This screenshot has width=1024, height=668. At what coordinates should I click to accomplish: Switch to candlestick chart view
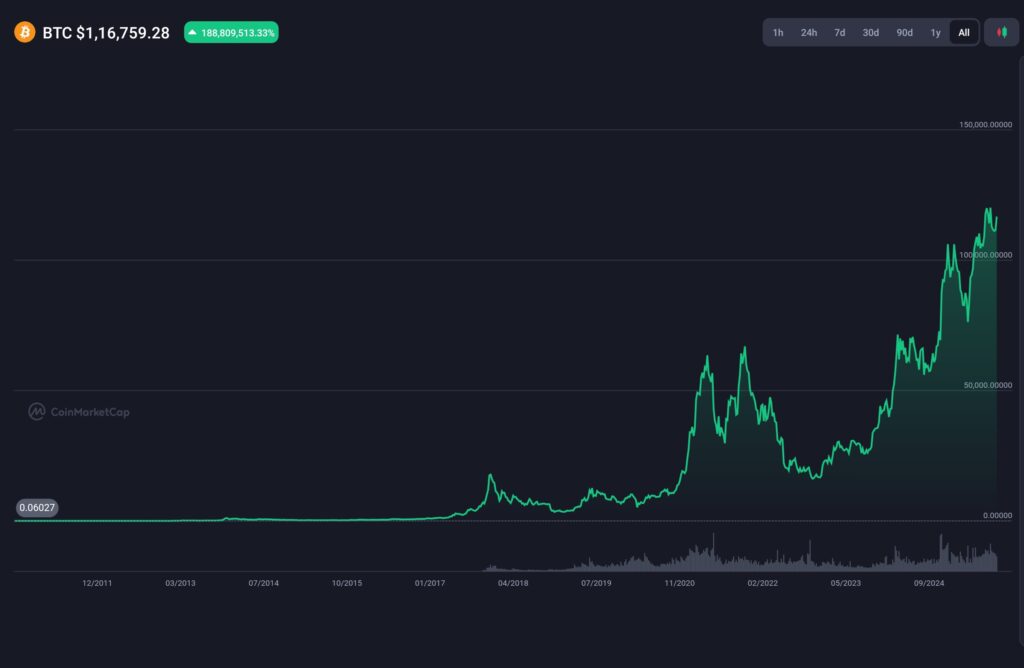point(1001,32)
